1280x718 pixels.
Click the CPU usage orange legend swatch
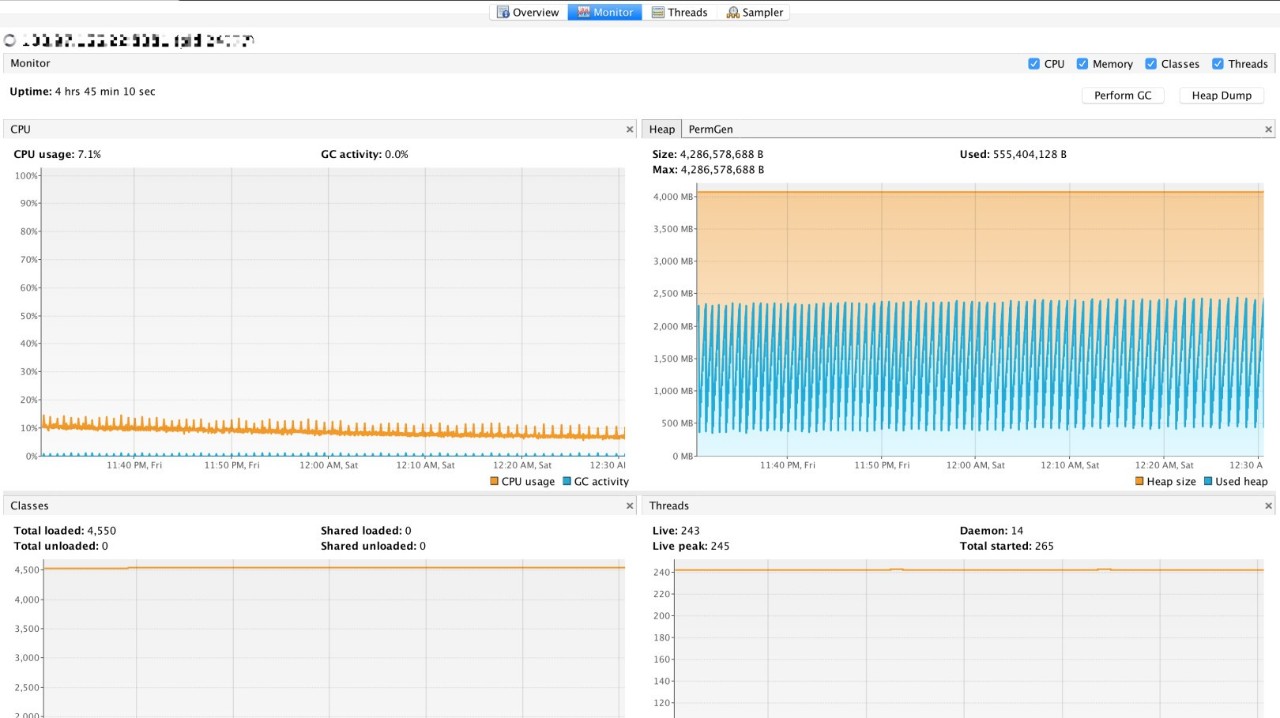tap(494, 482)
